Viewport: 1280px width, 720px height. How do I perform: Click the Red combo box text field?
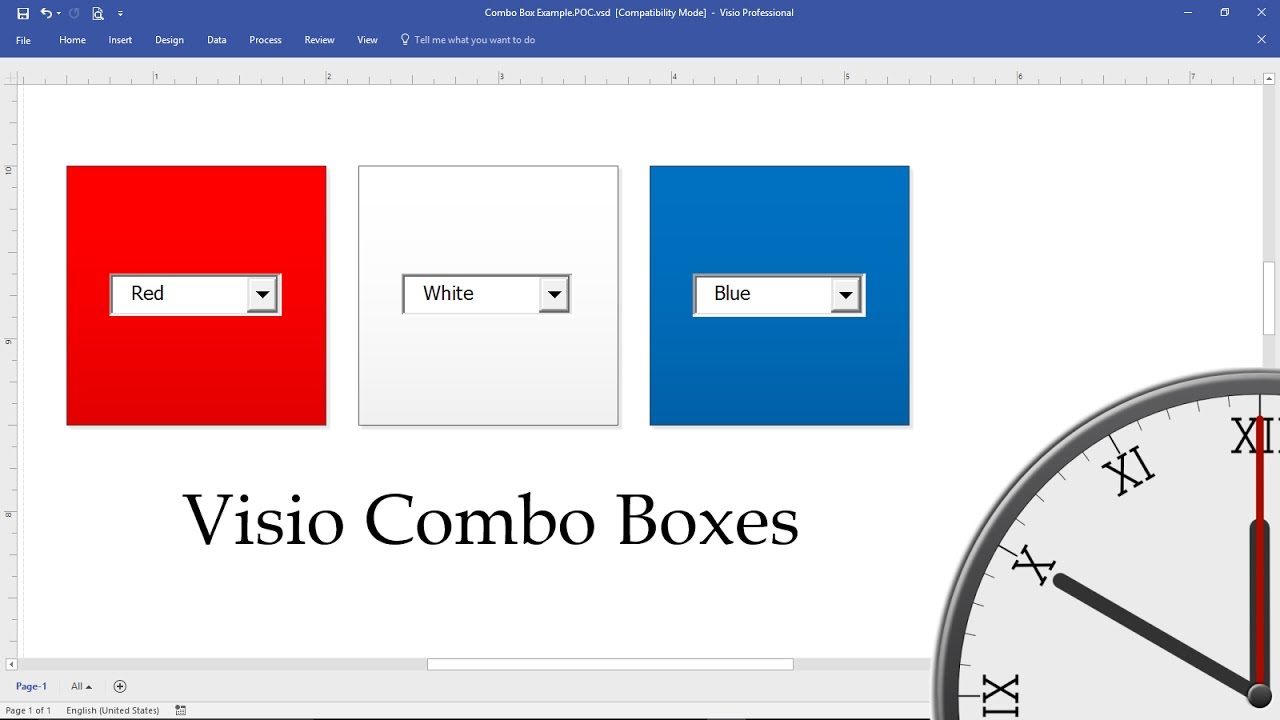click(180, 294)
